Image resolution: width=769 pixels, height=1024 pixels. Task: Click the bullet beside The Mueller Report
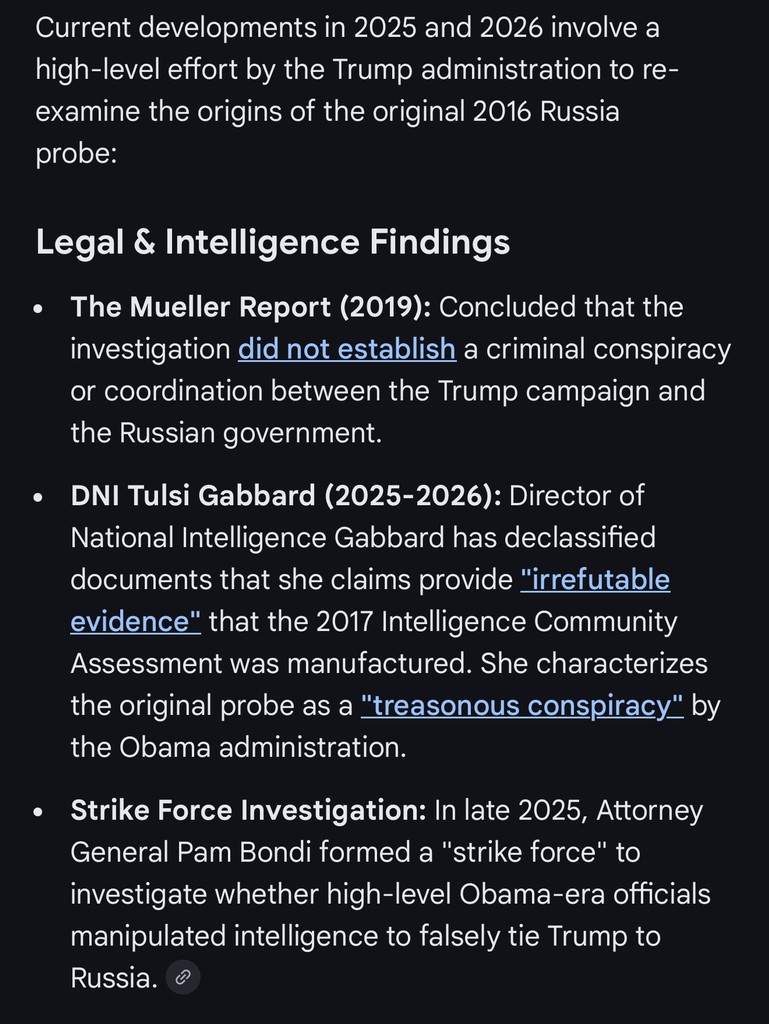tap(38, 309)
